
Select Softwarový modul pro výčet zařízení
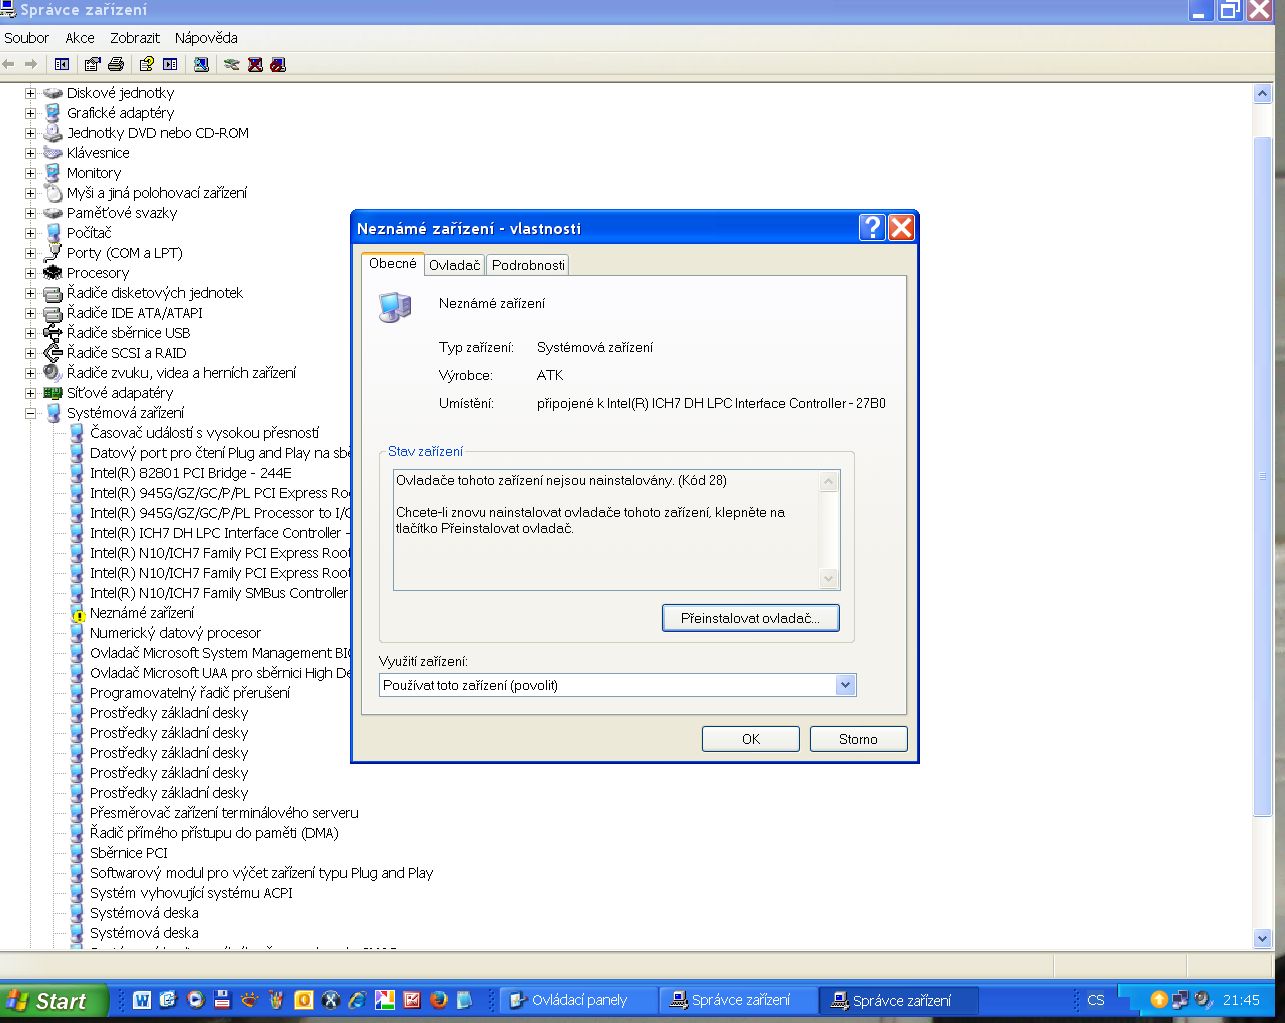click(x=261, y=873)
